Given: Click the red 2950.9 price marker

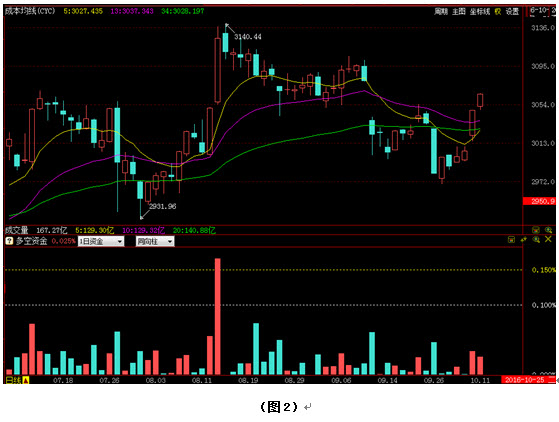Looking at the screenshot, I should [539, 201].
